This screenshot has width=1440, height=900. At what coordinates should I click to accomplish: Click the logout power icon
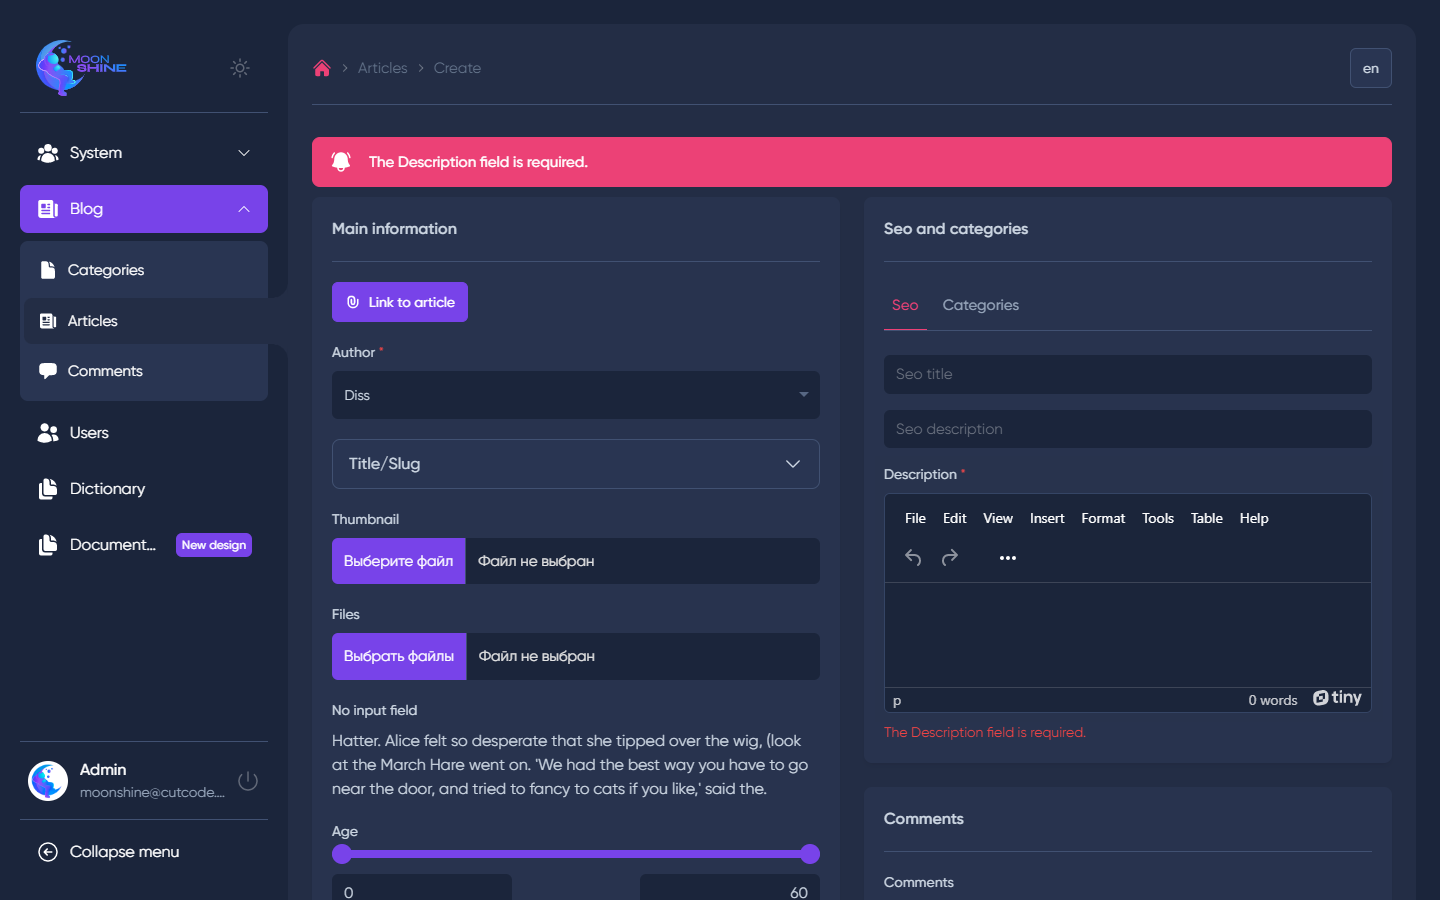point(248,781)
